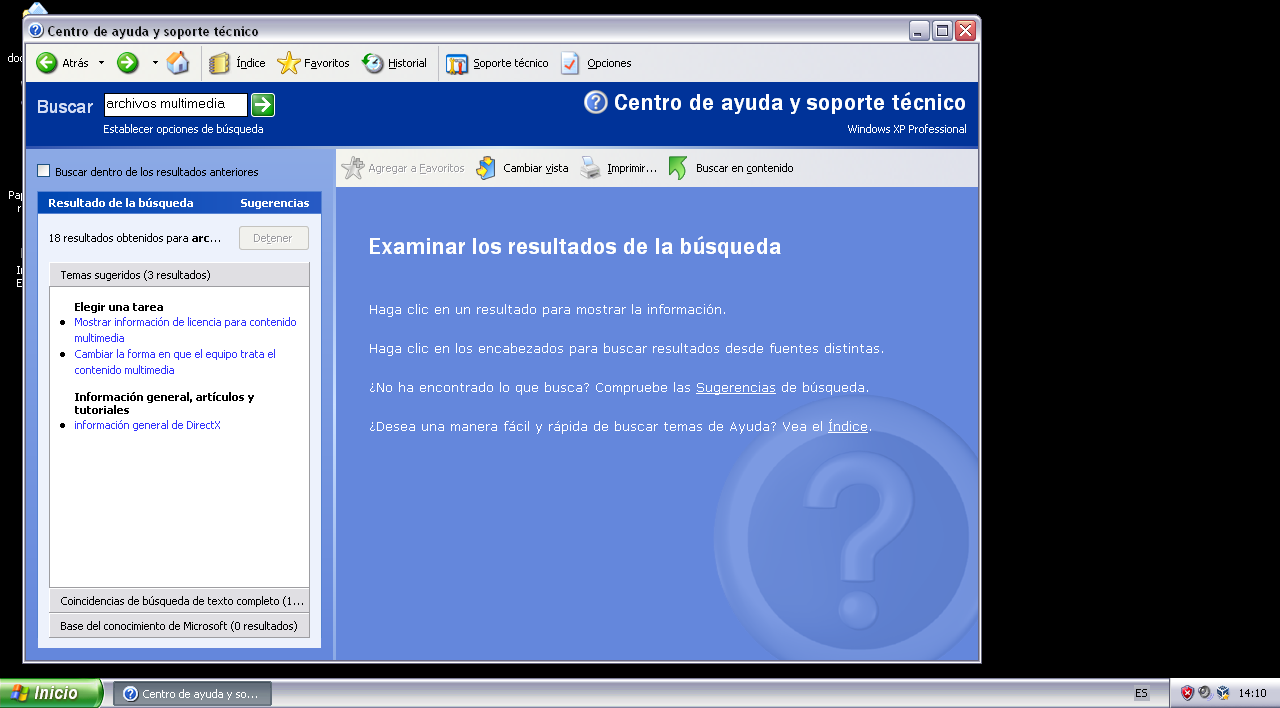The image size is (1280, 708).
Task: Go to the Home page icon
Action: [x=178, y=63]
